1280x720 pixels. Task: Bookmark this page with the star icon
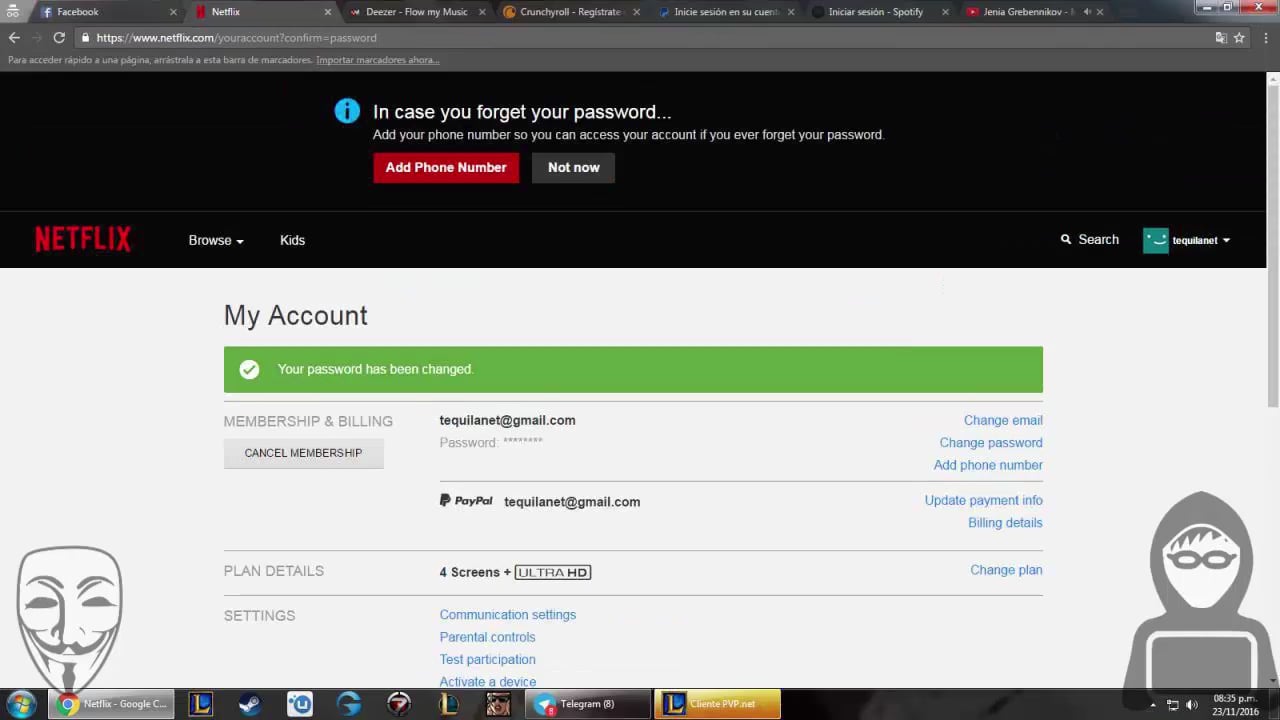[x=1239, y=38]
